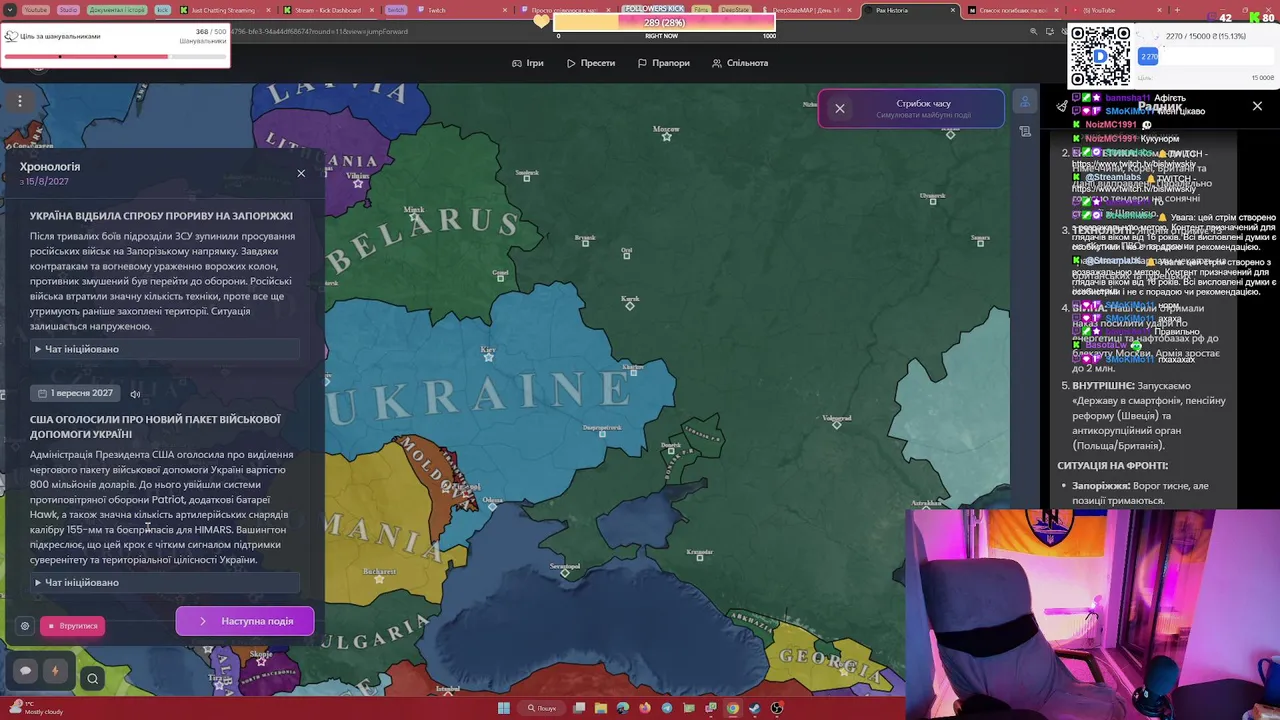Select the Sevastopol city marker
Image resolution: width=1280 pixels, height=720 pixels.
coord(565,571)
